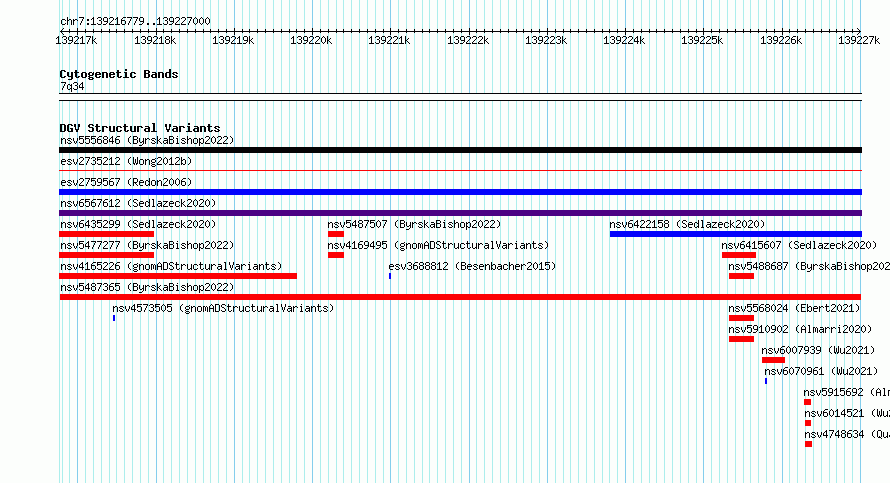Select the red bar under nsv5568024
This screenshot has height=483, width=890.
click(741, 318)
